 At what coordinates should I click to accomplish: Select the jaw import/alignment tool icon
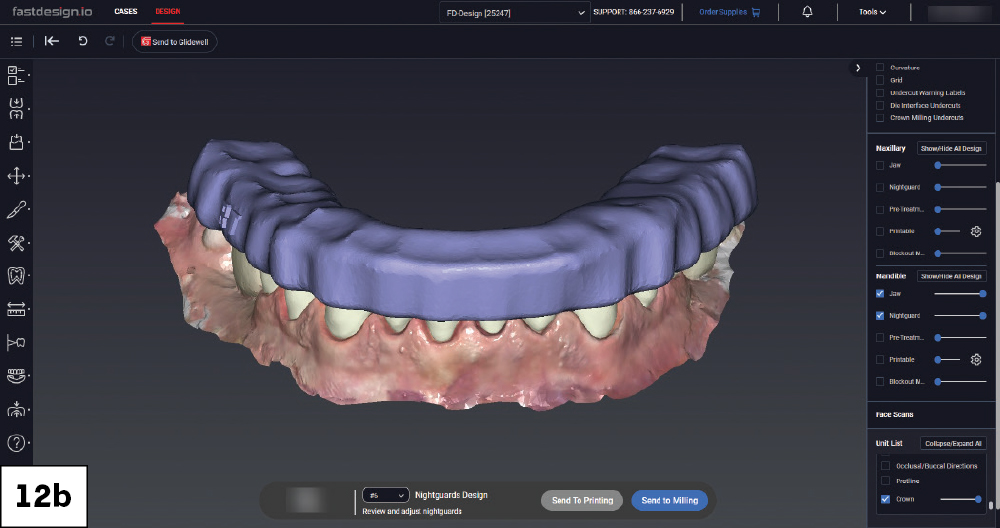pos(16,108)
